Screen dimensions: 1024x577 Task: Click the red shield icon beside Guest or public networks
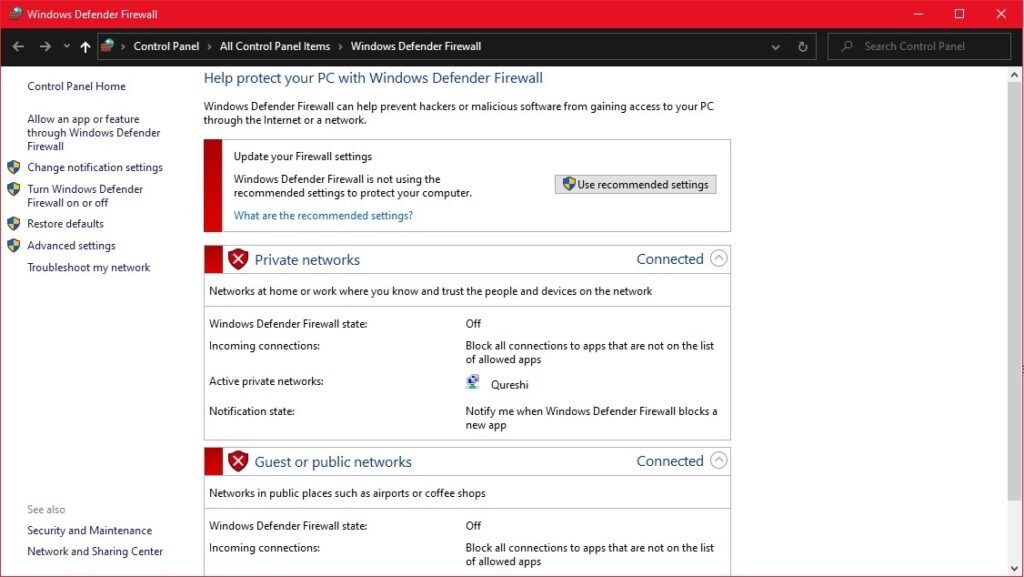pyautogui.click(x=238, y=462)
